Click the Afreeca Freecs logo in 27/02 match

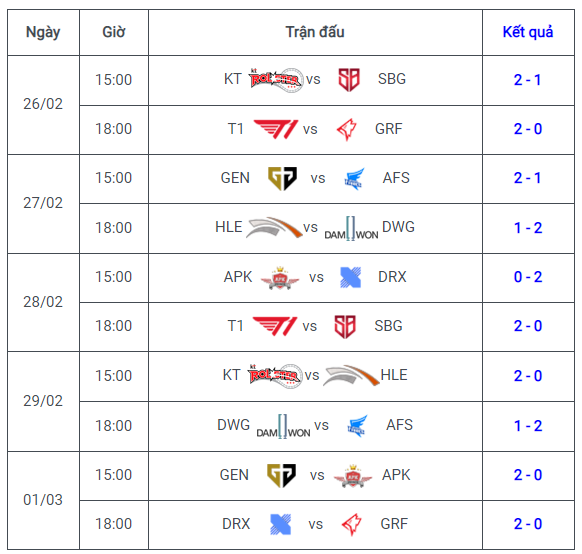(x=354, y=179)
